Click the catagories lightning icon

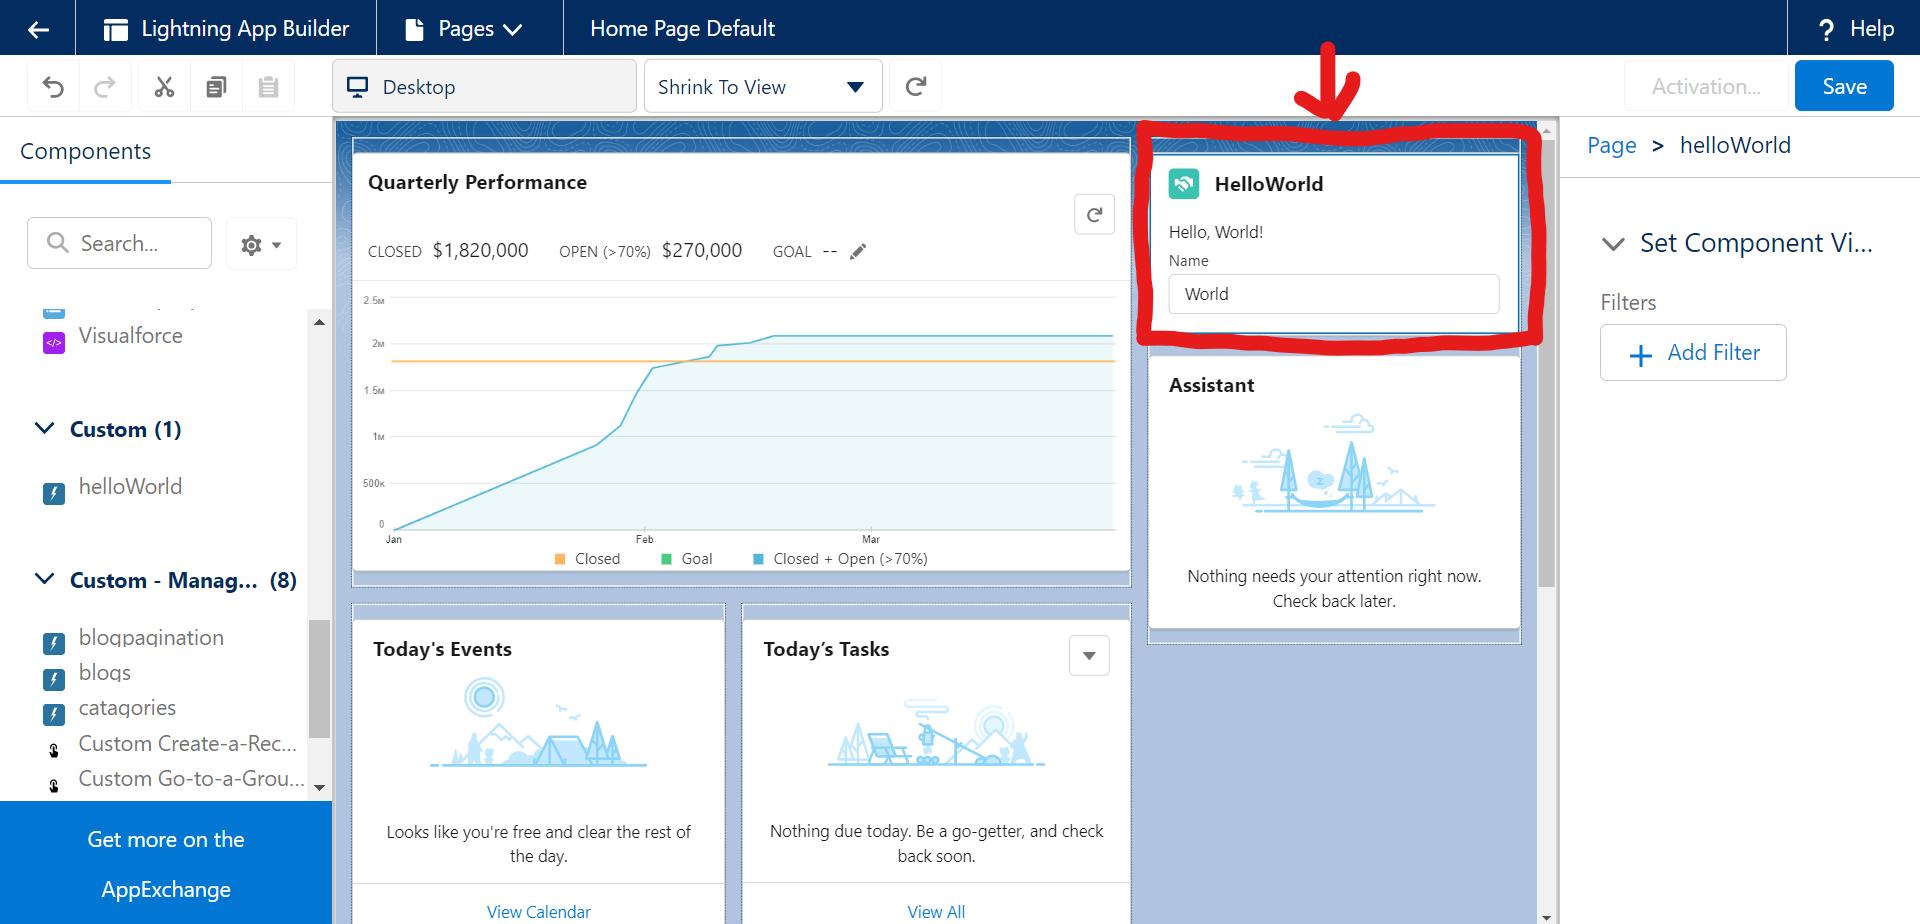point(54,715)
